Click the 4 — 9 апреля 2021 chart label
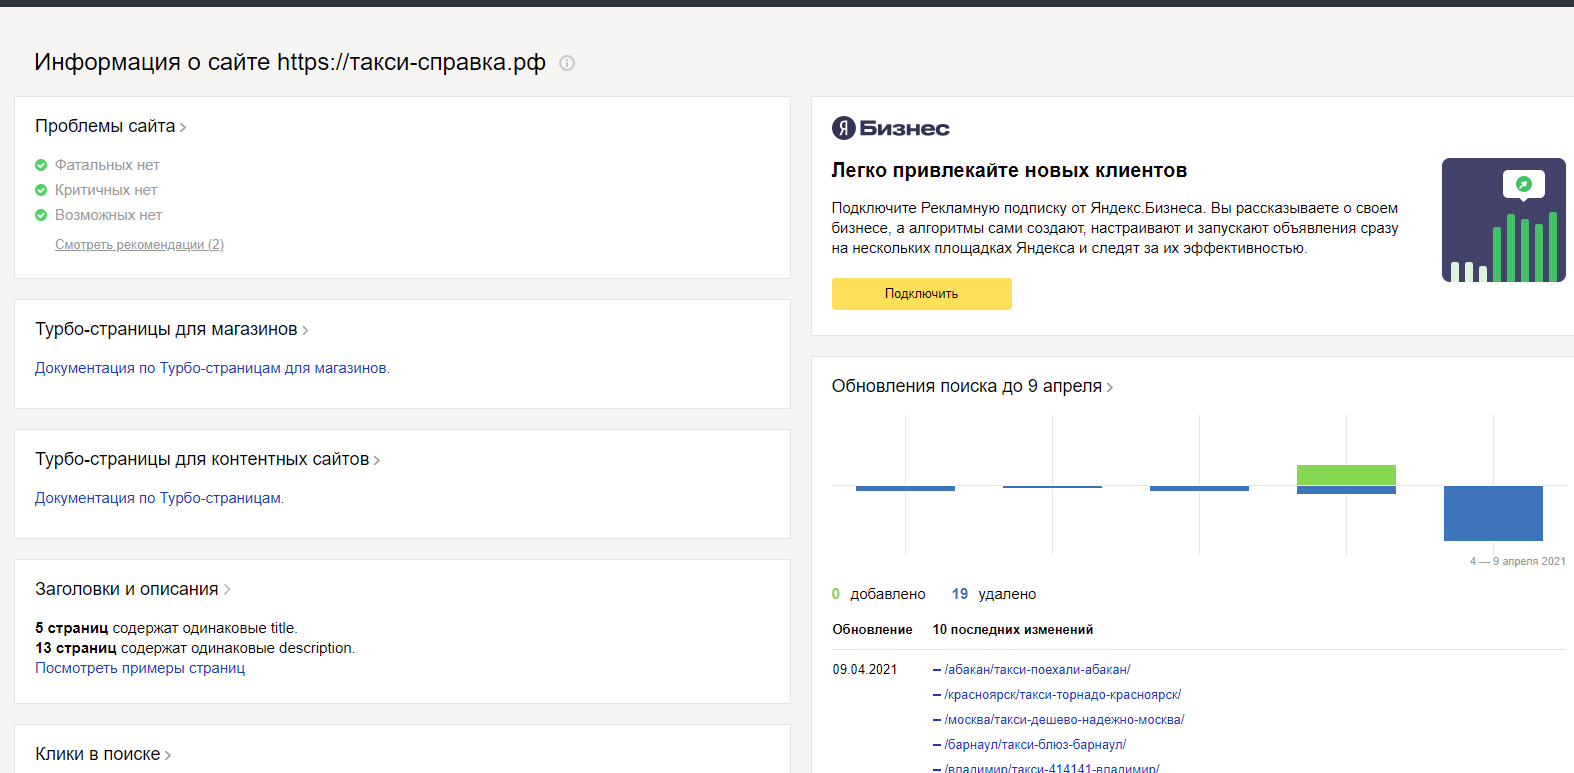This screenshot has width=1574, height=773. (x=1518, y=561)
